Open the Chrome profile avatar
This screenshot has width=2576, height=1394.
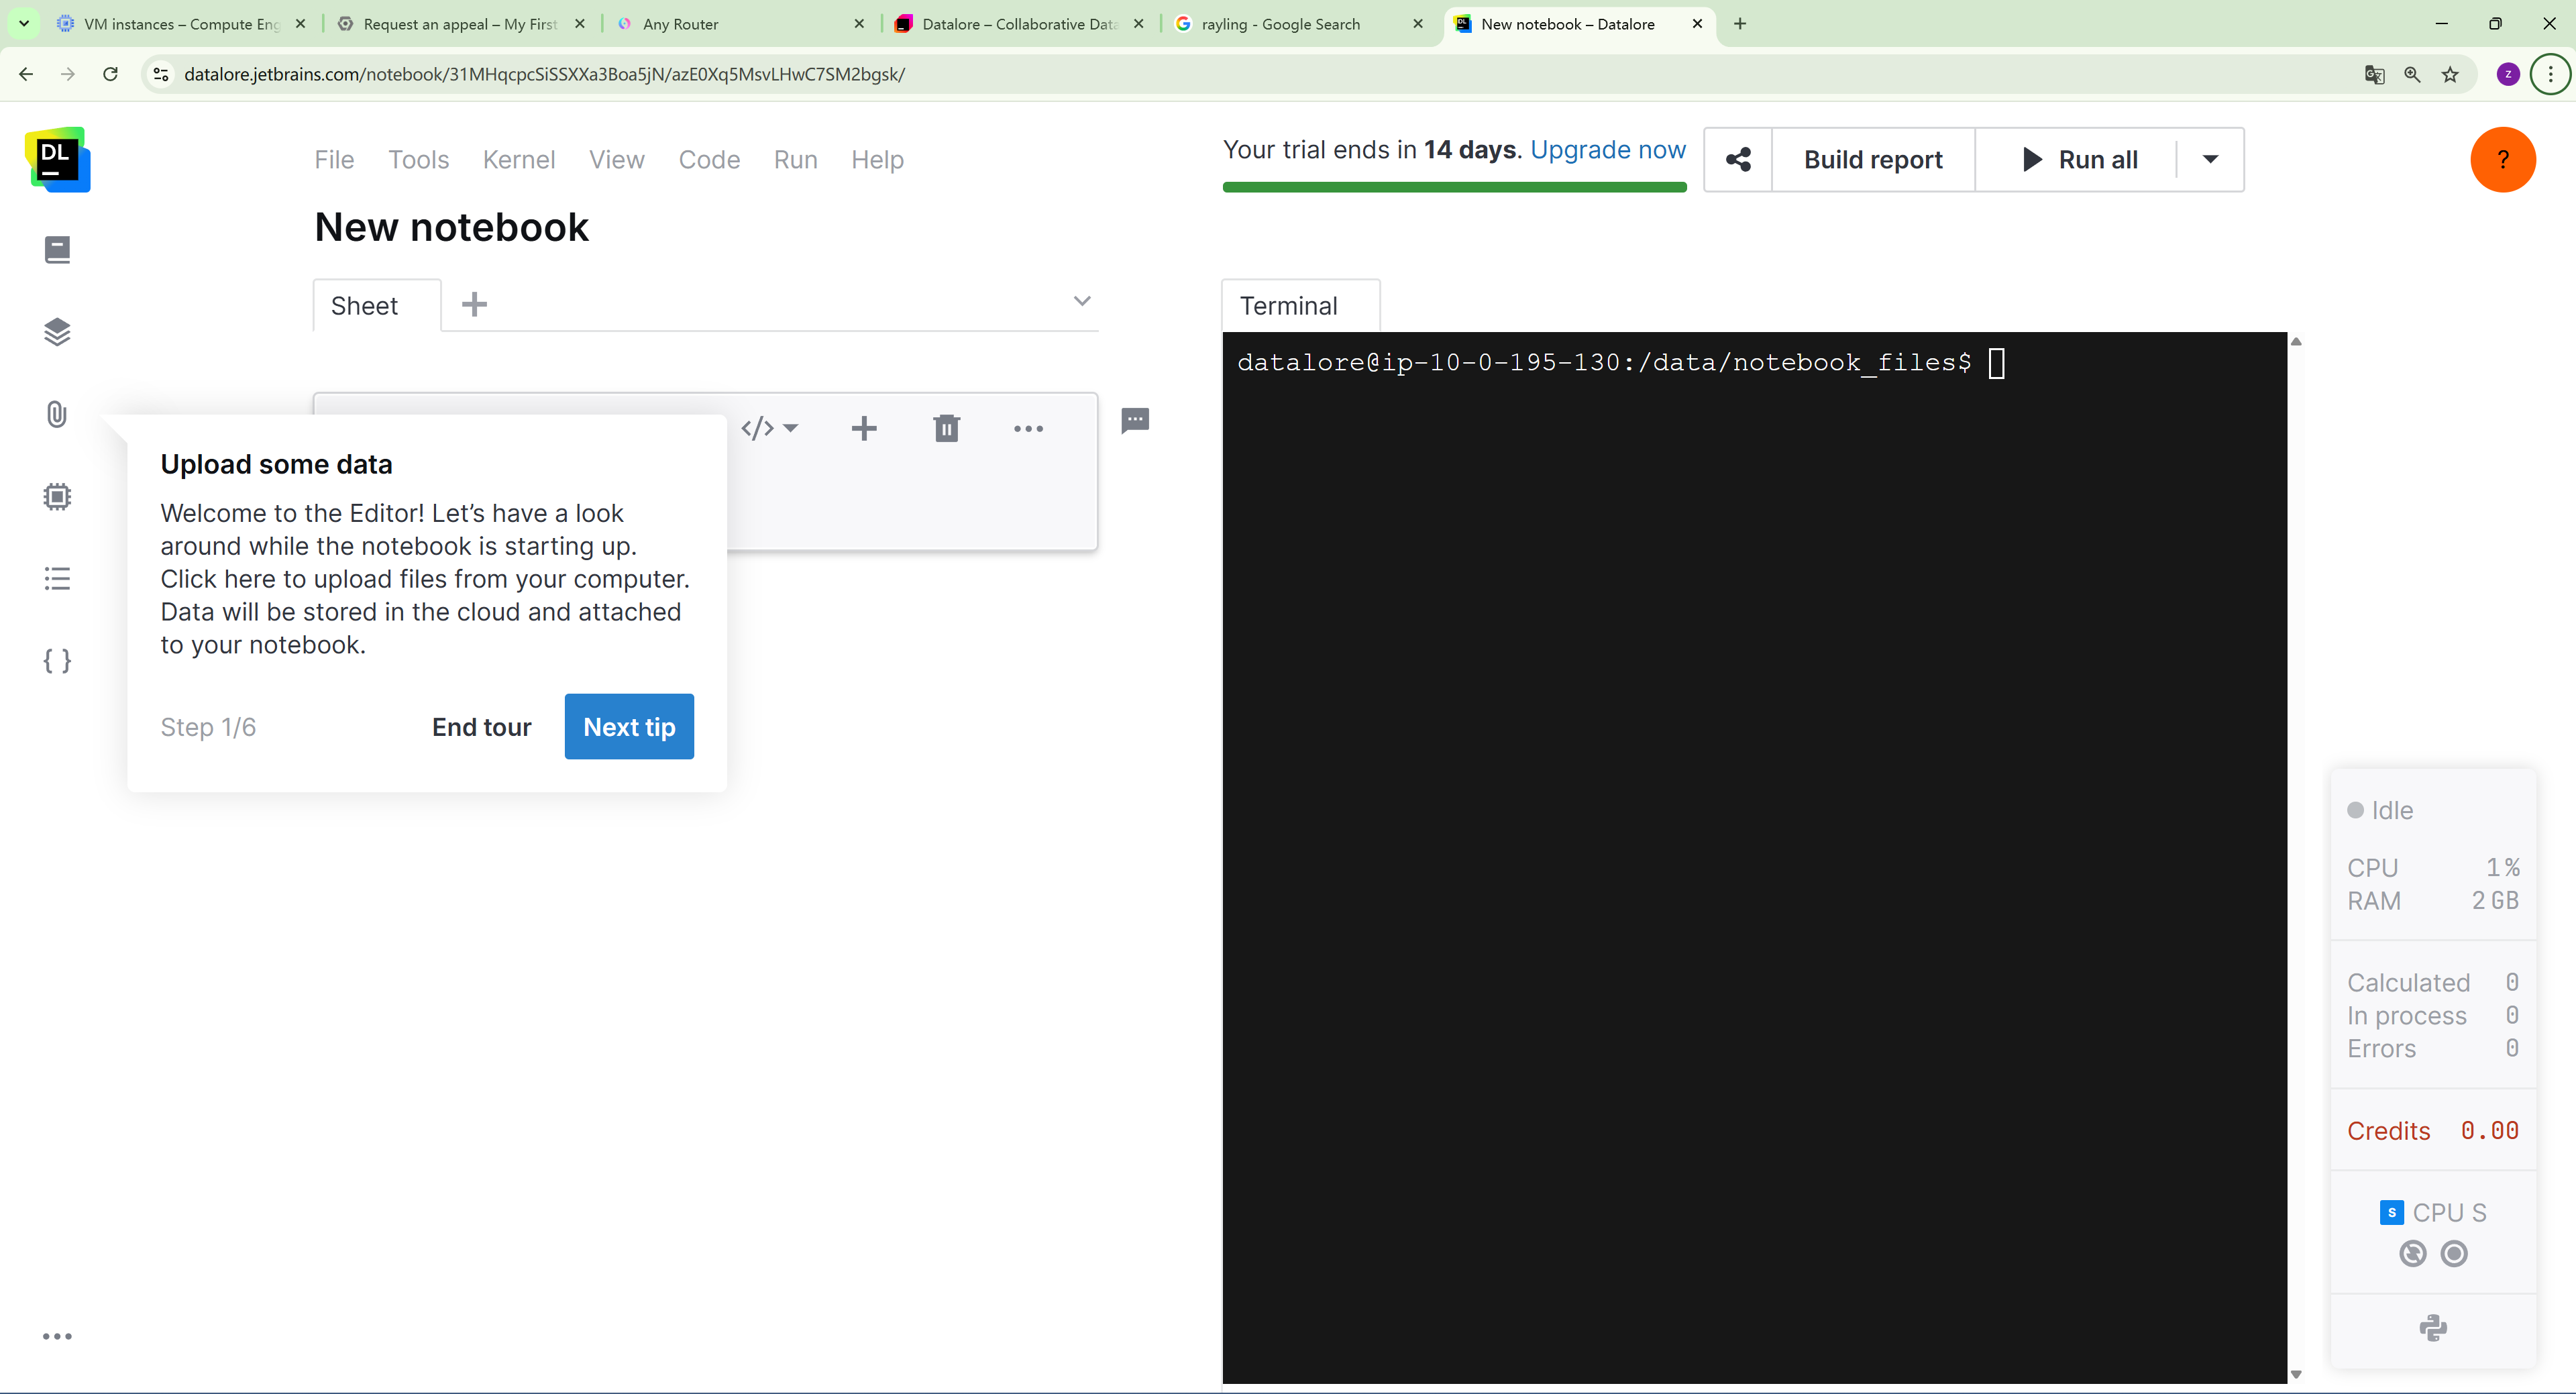(2508, 74)
